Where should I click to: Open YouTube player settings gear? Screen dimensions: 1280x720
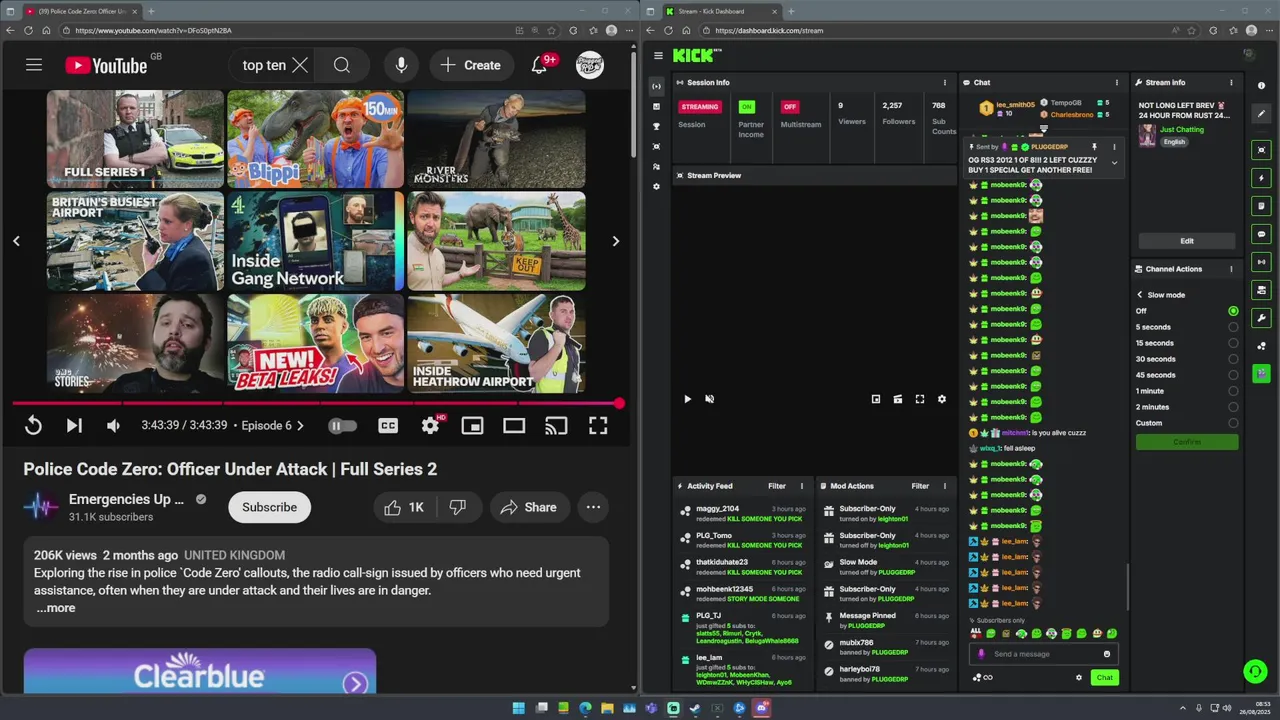tap(430, 426)
